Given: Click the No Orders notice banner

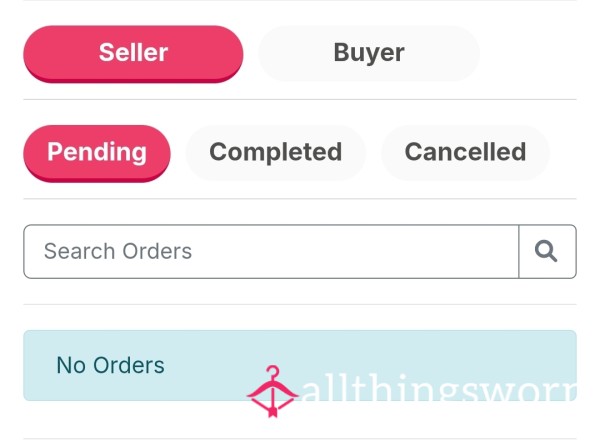Looking at the screenshot, I should coord(300,365).
